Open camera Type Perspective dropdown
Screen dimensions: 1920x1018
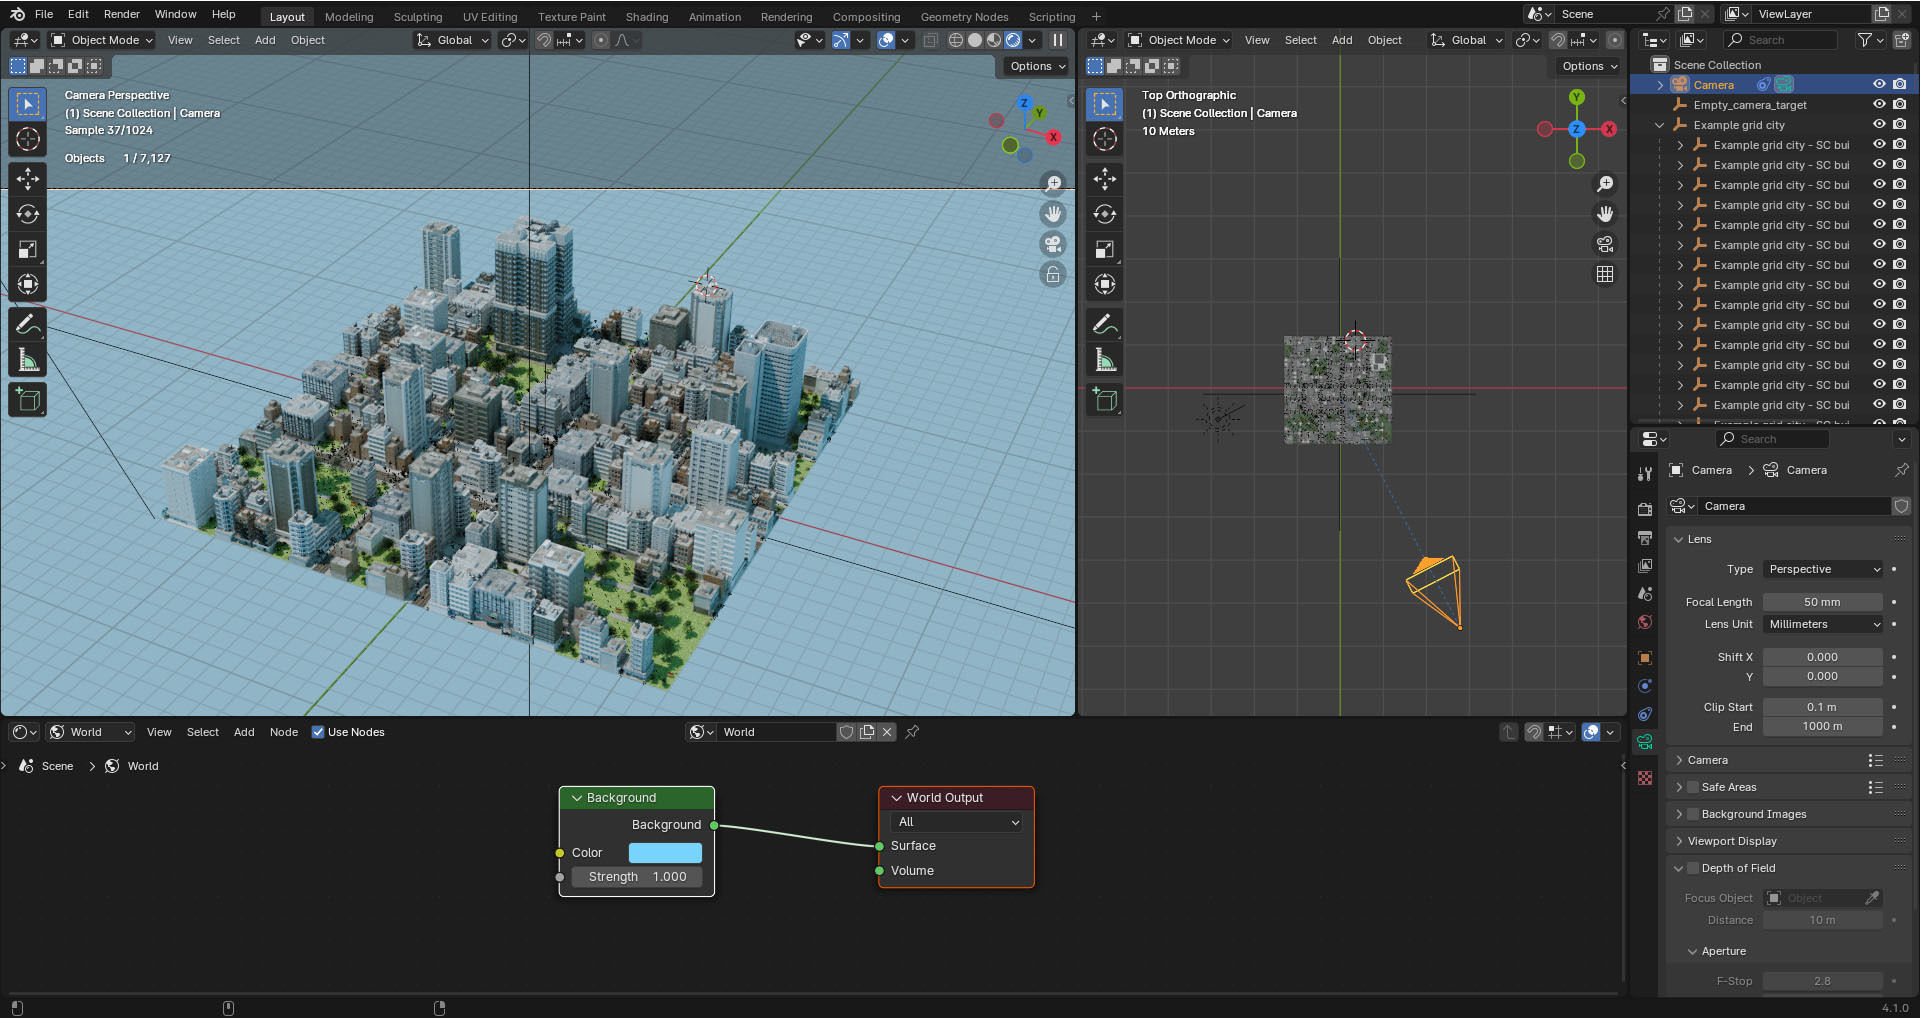click(x=1823, y=569)
